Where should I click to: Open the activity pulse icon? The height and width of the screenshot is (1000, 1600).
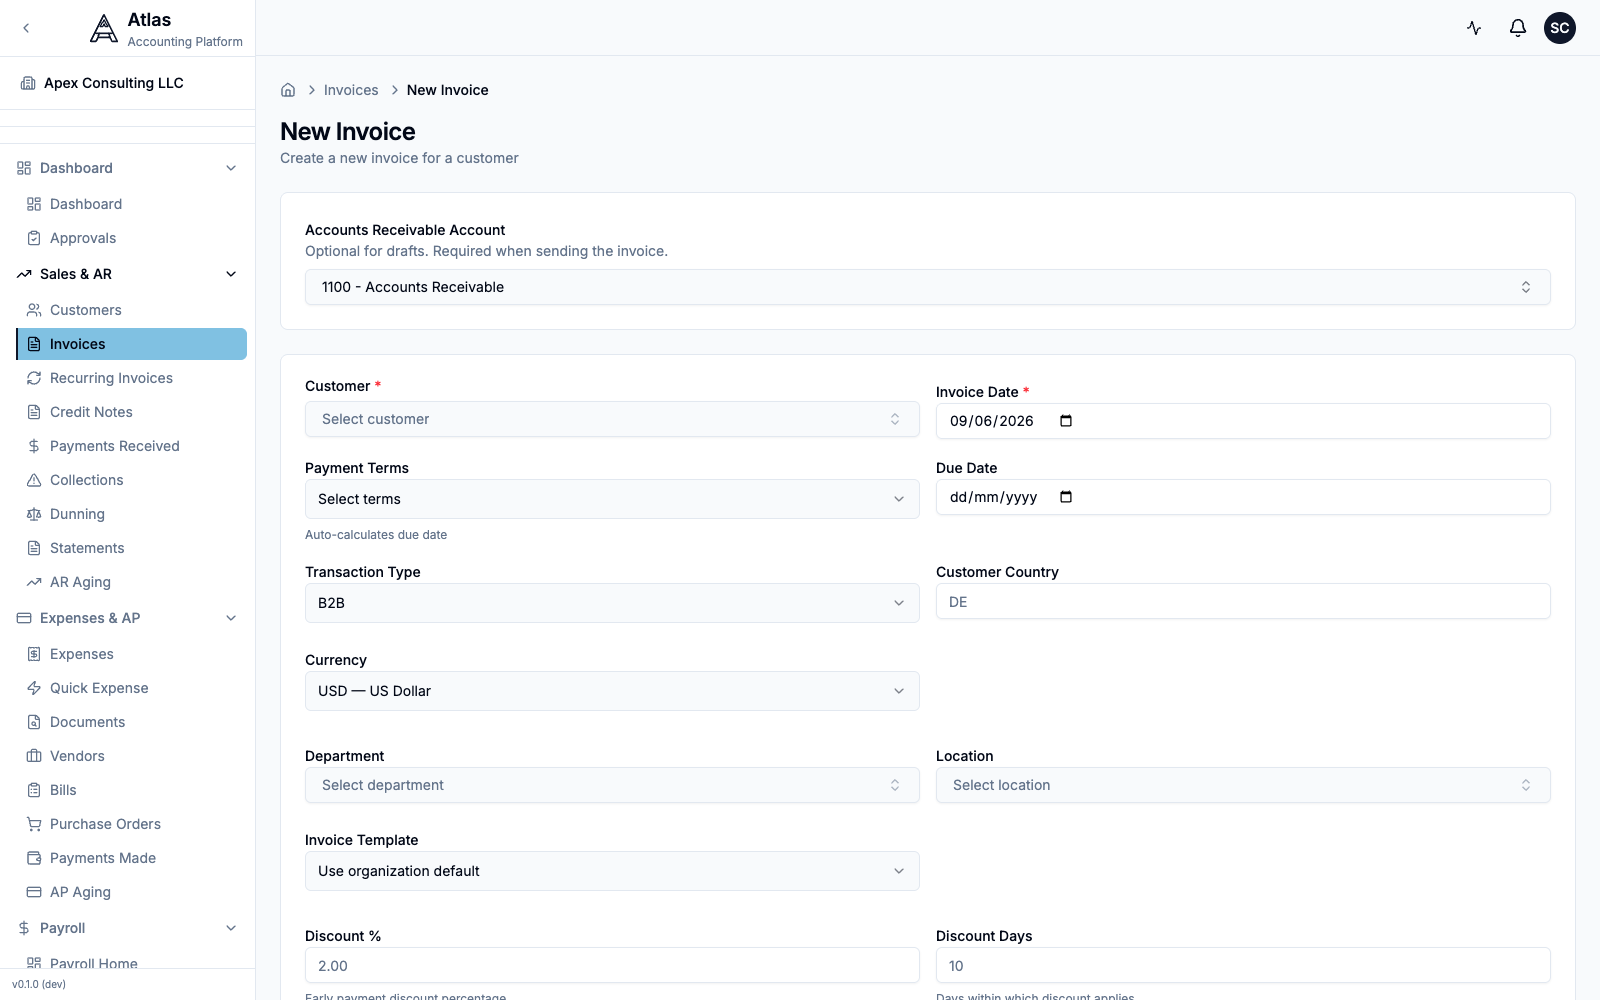pyautogui.click(x=1474, y=28)
